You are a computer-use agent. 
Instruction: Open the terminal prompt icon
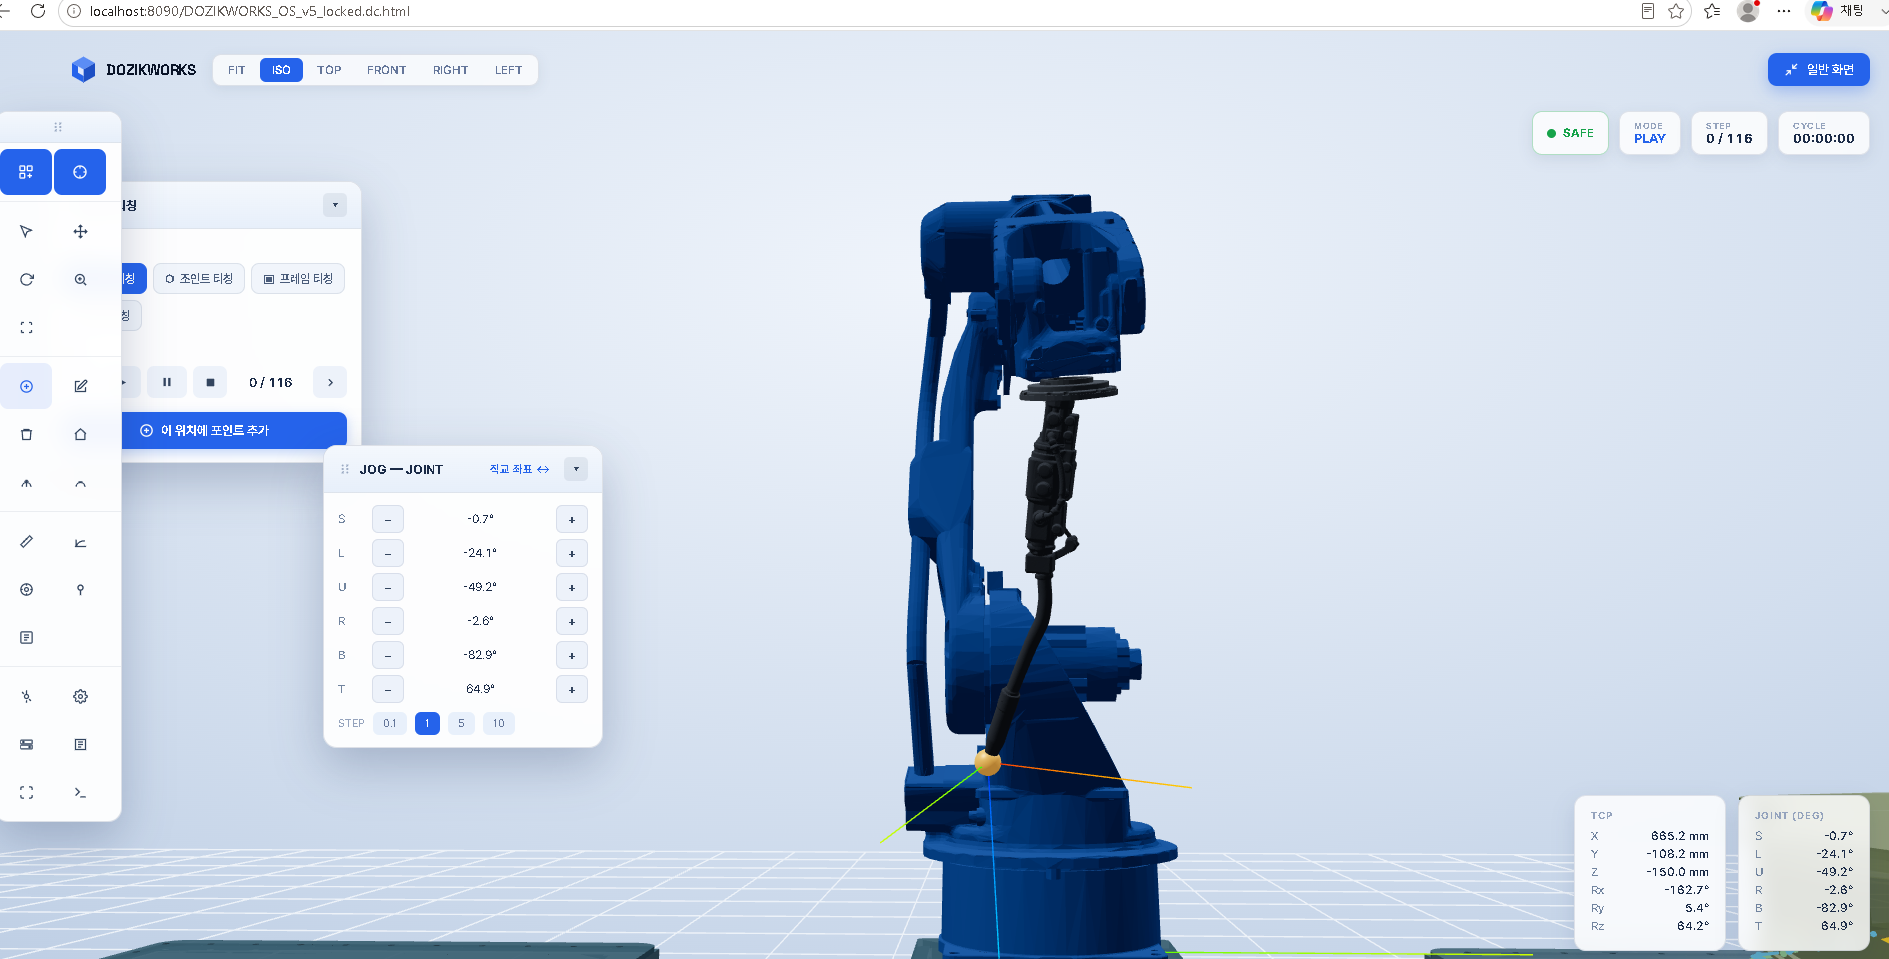[81, 793]
